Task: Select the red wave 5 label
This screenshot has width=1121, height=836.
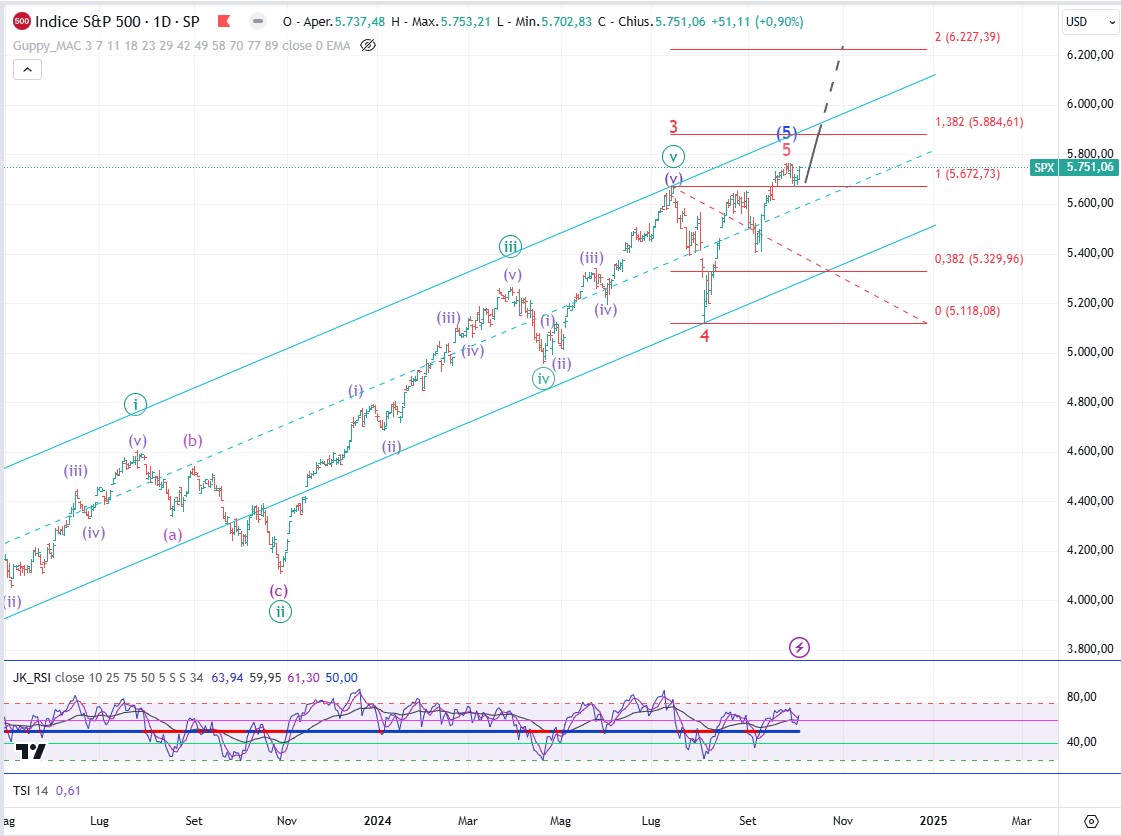Action: 786,150
